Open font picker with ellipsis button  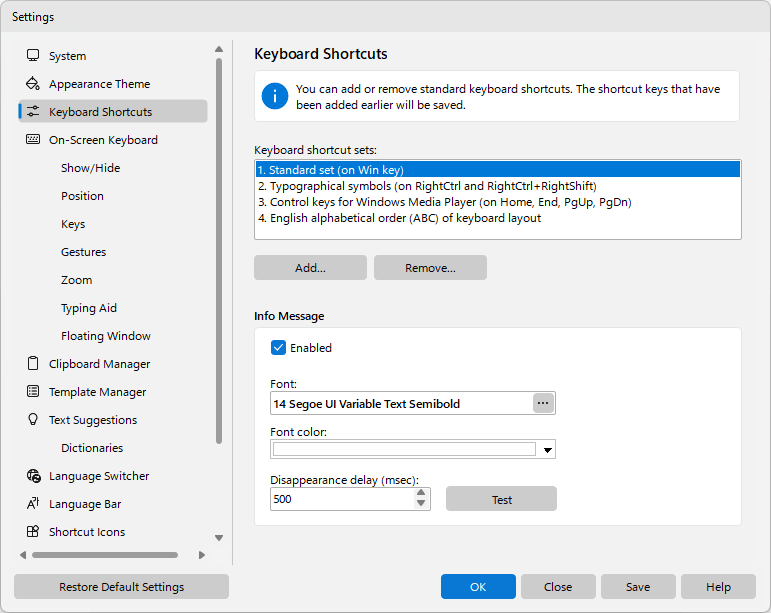tap(543, 403)
